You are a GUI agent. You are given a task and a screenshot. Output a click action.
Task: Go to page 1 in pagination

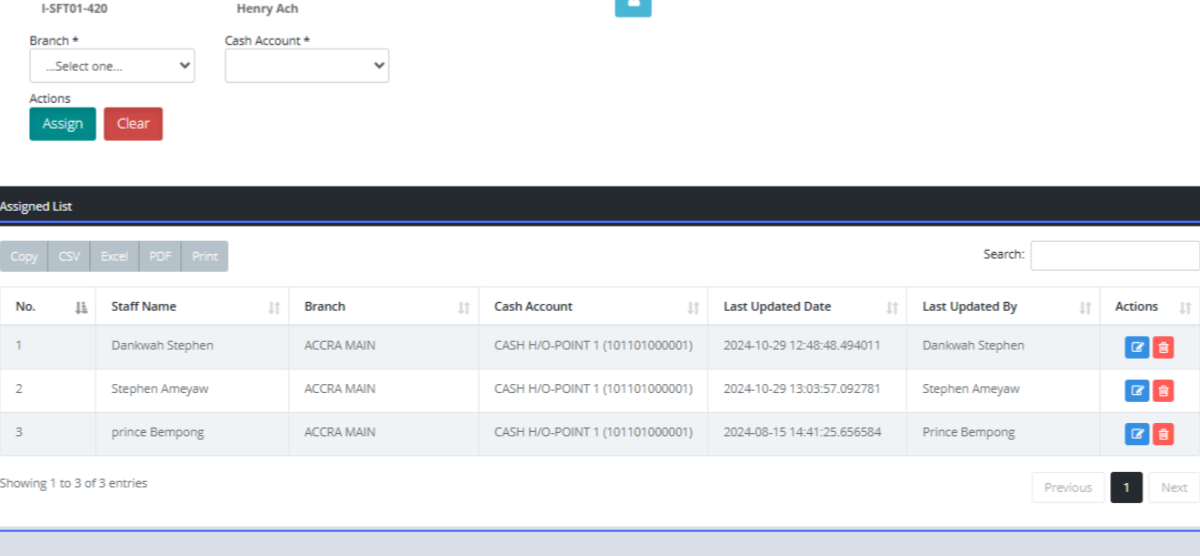[1126, 487]
